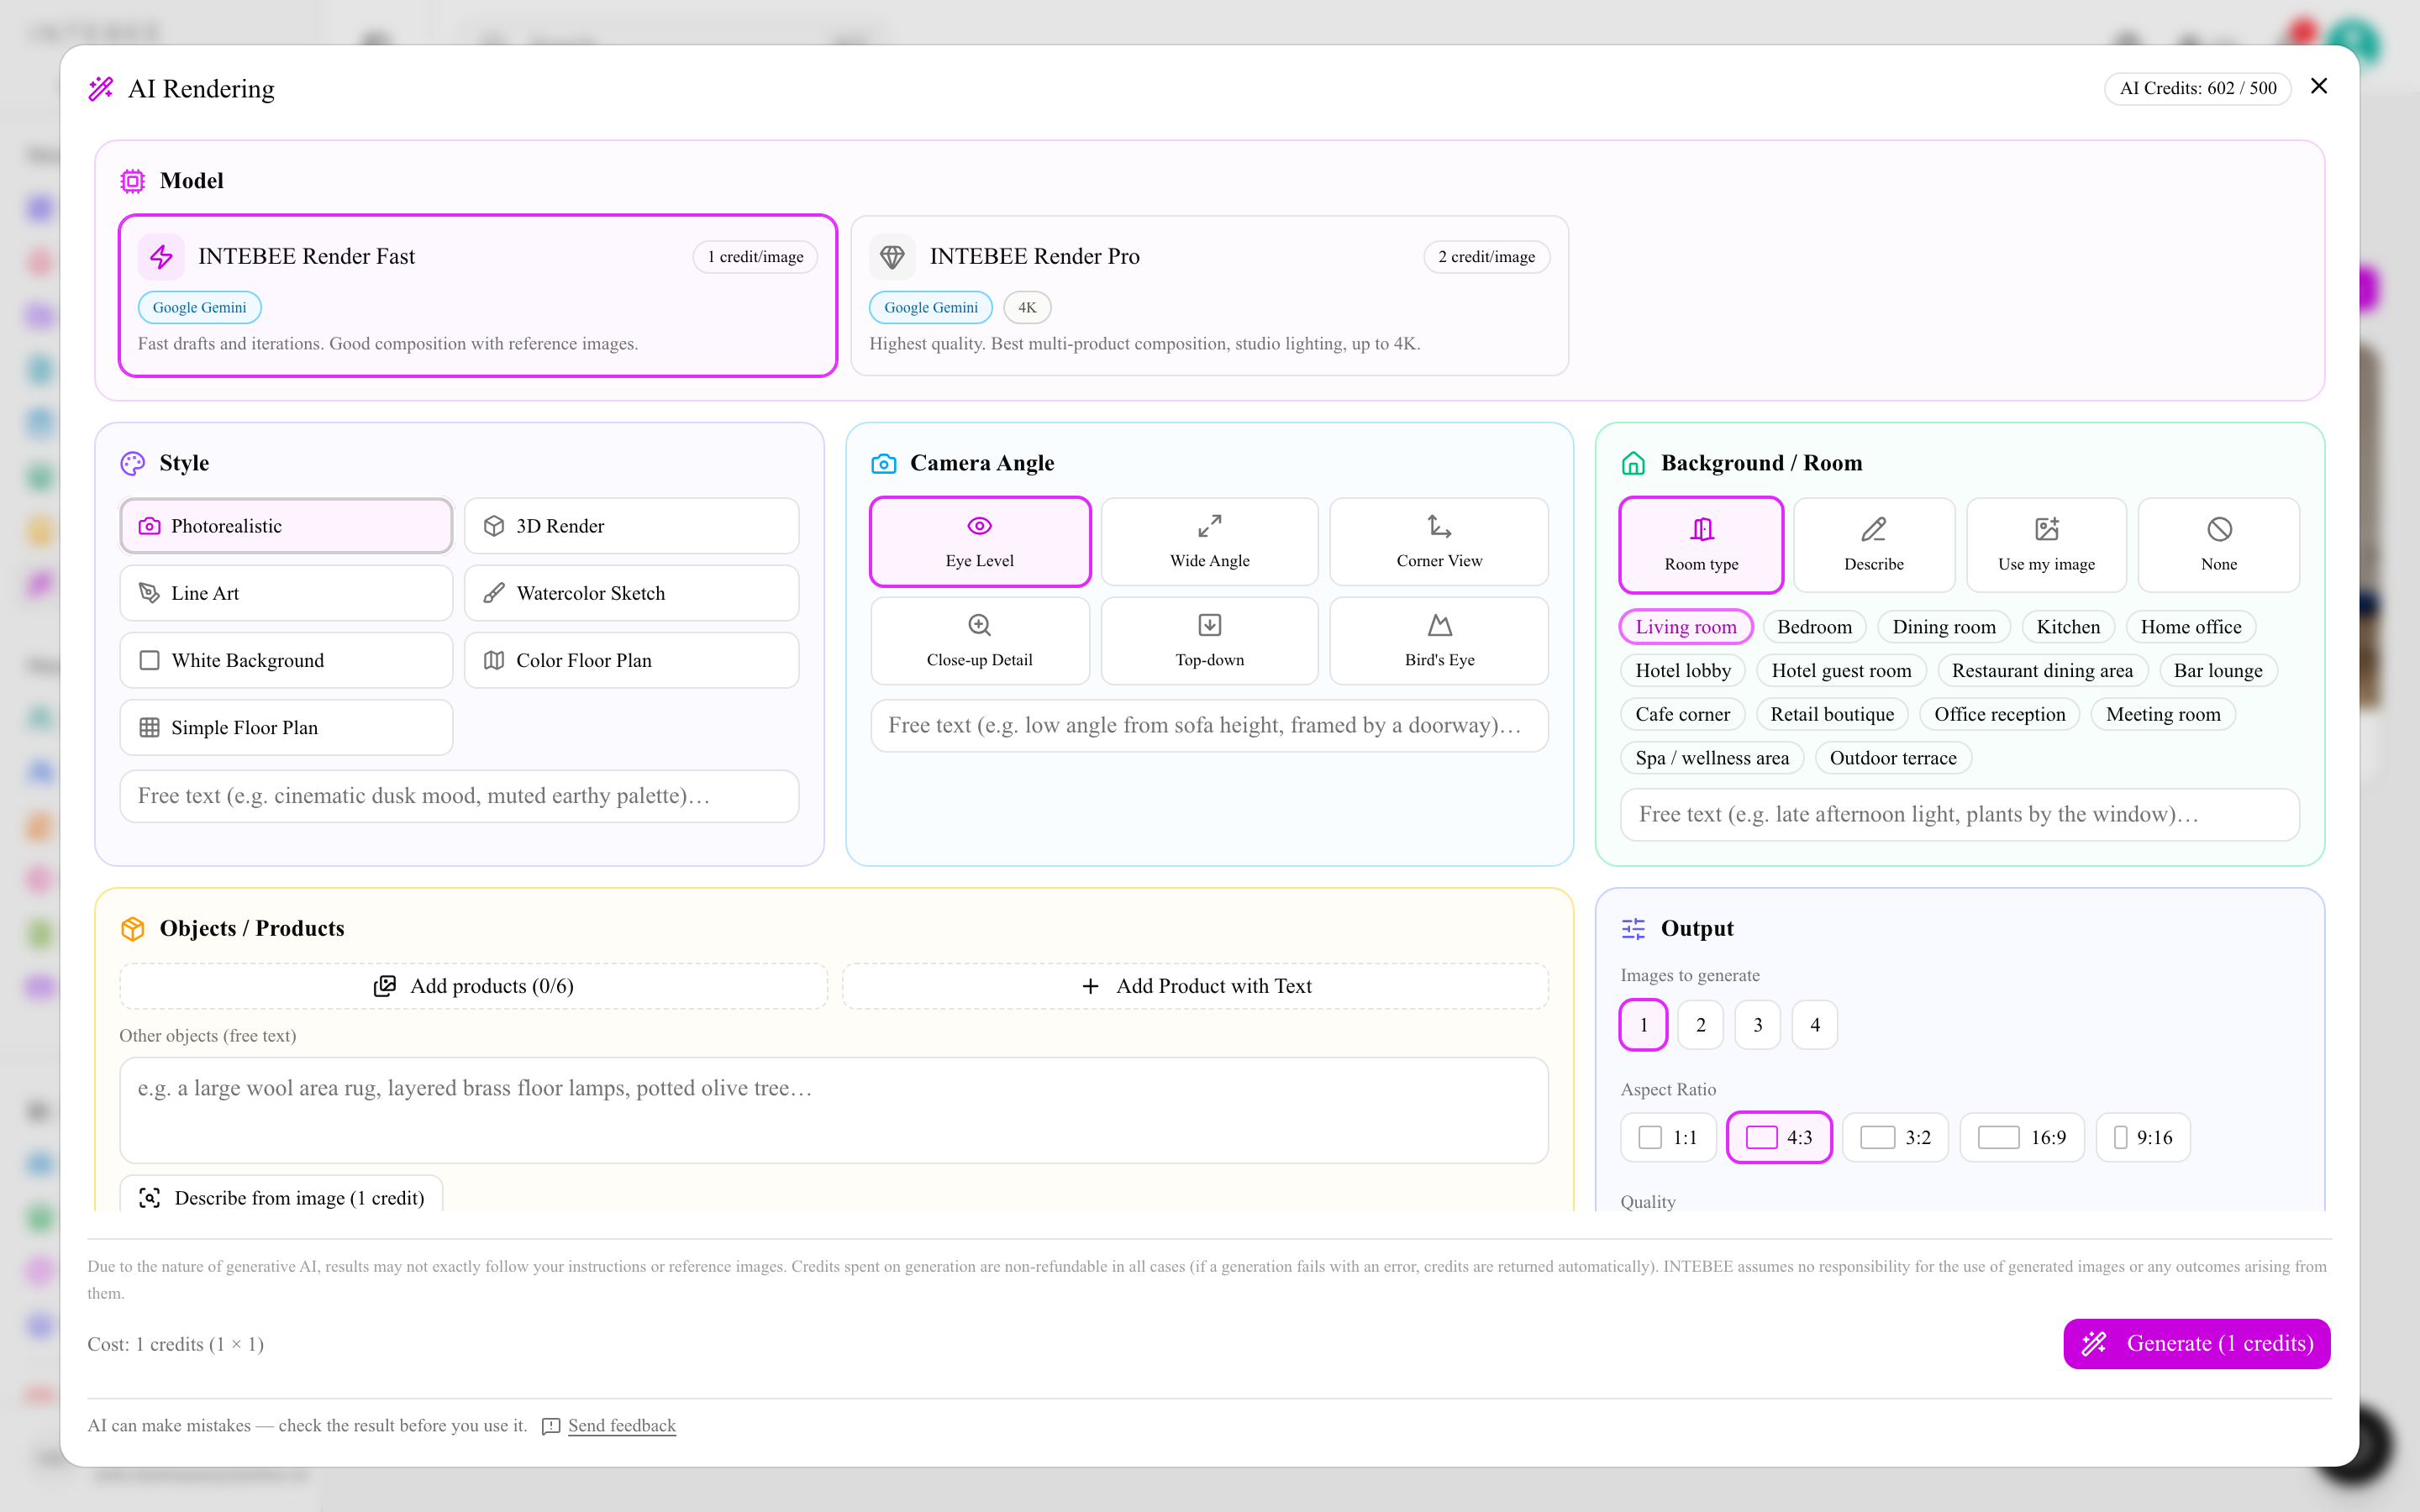This screenshot has height=1512, width=2420.
Task: Select Color Floor Plan style
Action: [x=631, y=660]
